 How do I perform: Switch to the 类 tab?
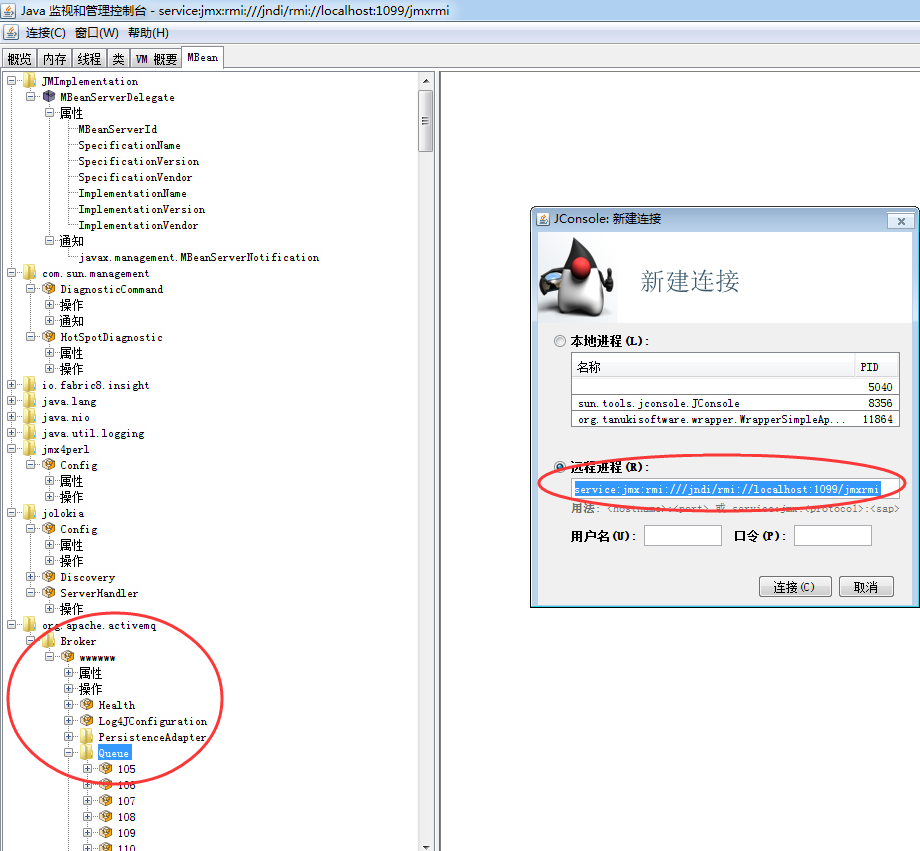pos(119,59)
